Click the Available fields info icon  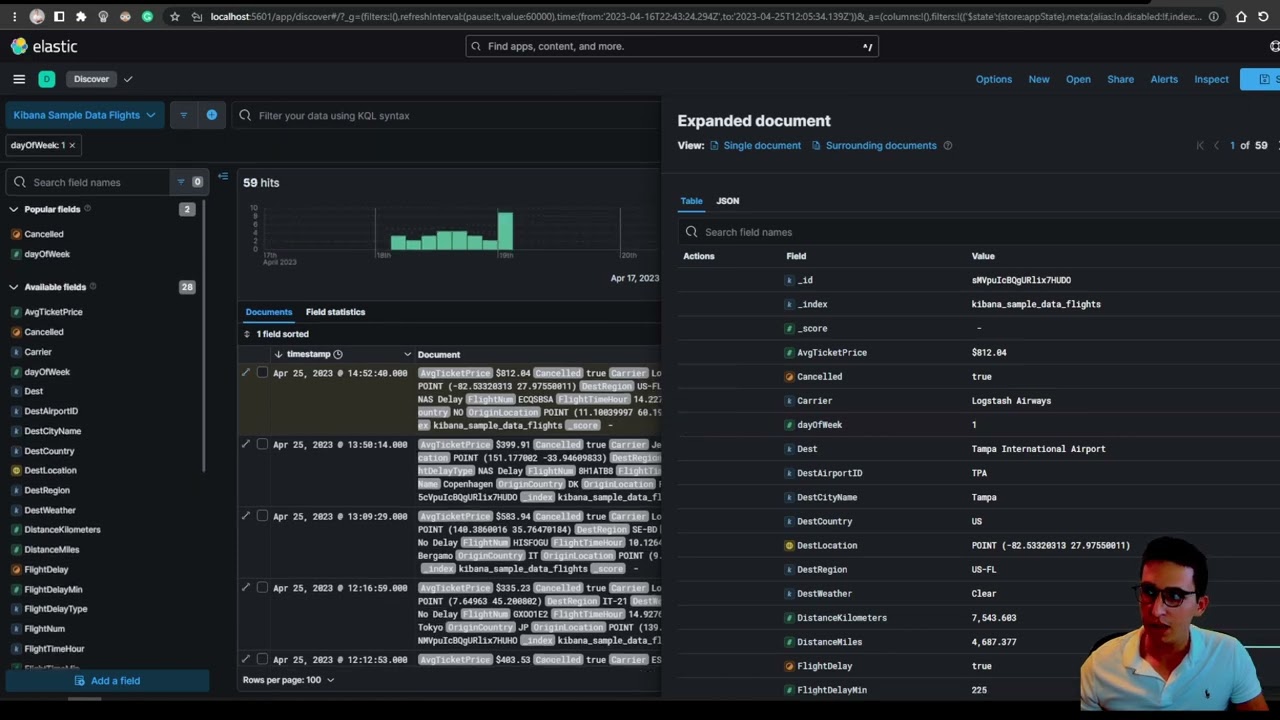(x=93, y=287)
